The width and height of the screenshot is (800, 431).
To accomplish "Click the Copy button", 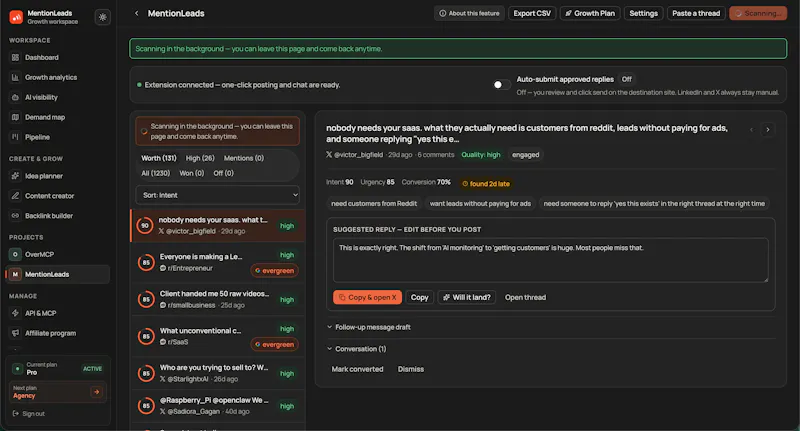I will pyautogui.click(x=419, y=297).
